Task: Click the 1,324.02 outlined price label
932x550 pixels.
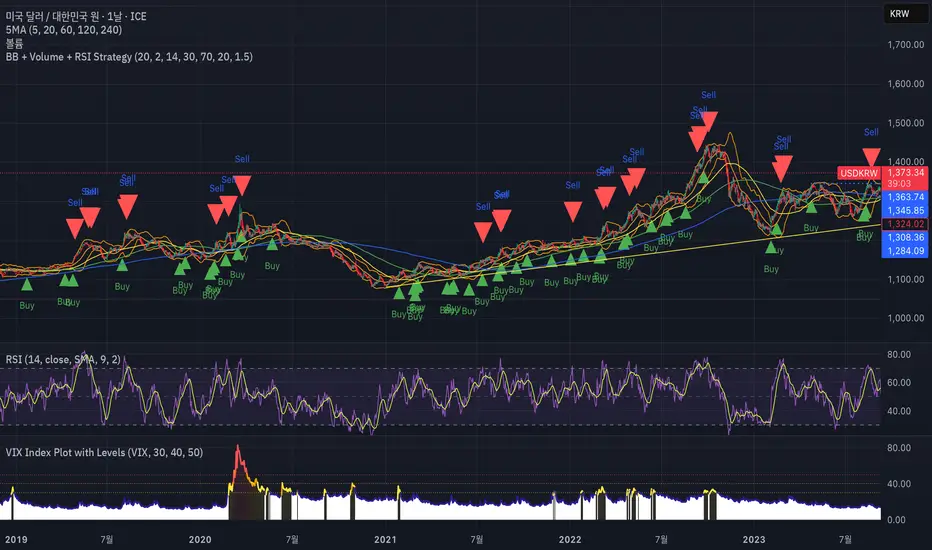Action: tap(905, 224)
